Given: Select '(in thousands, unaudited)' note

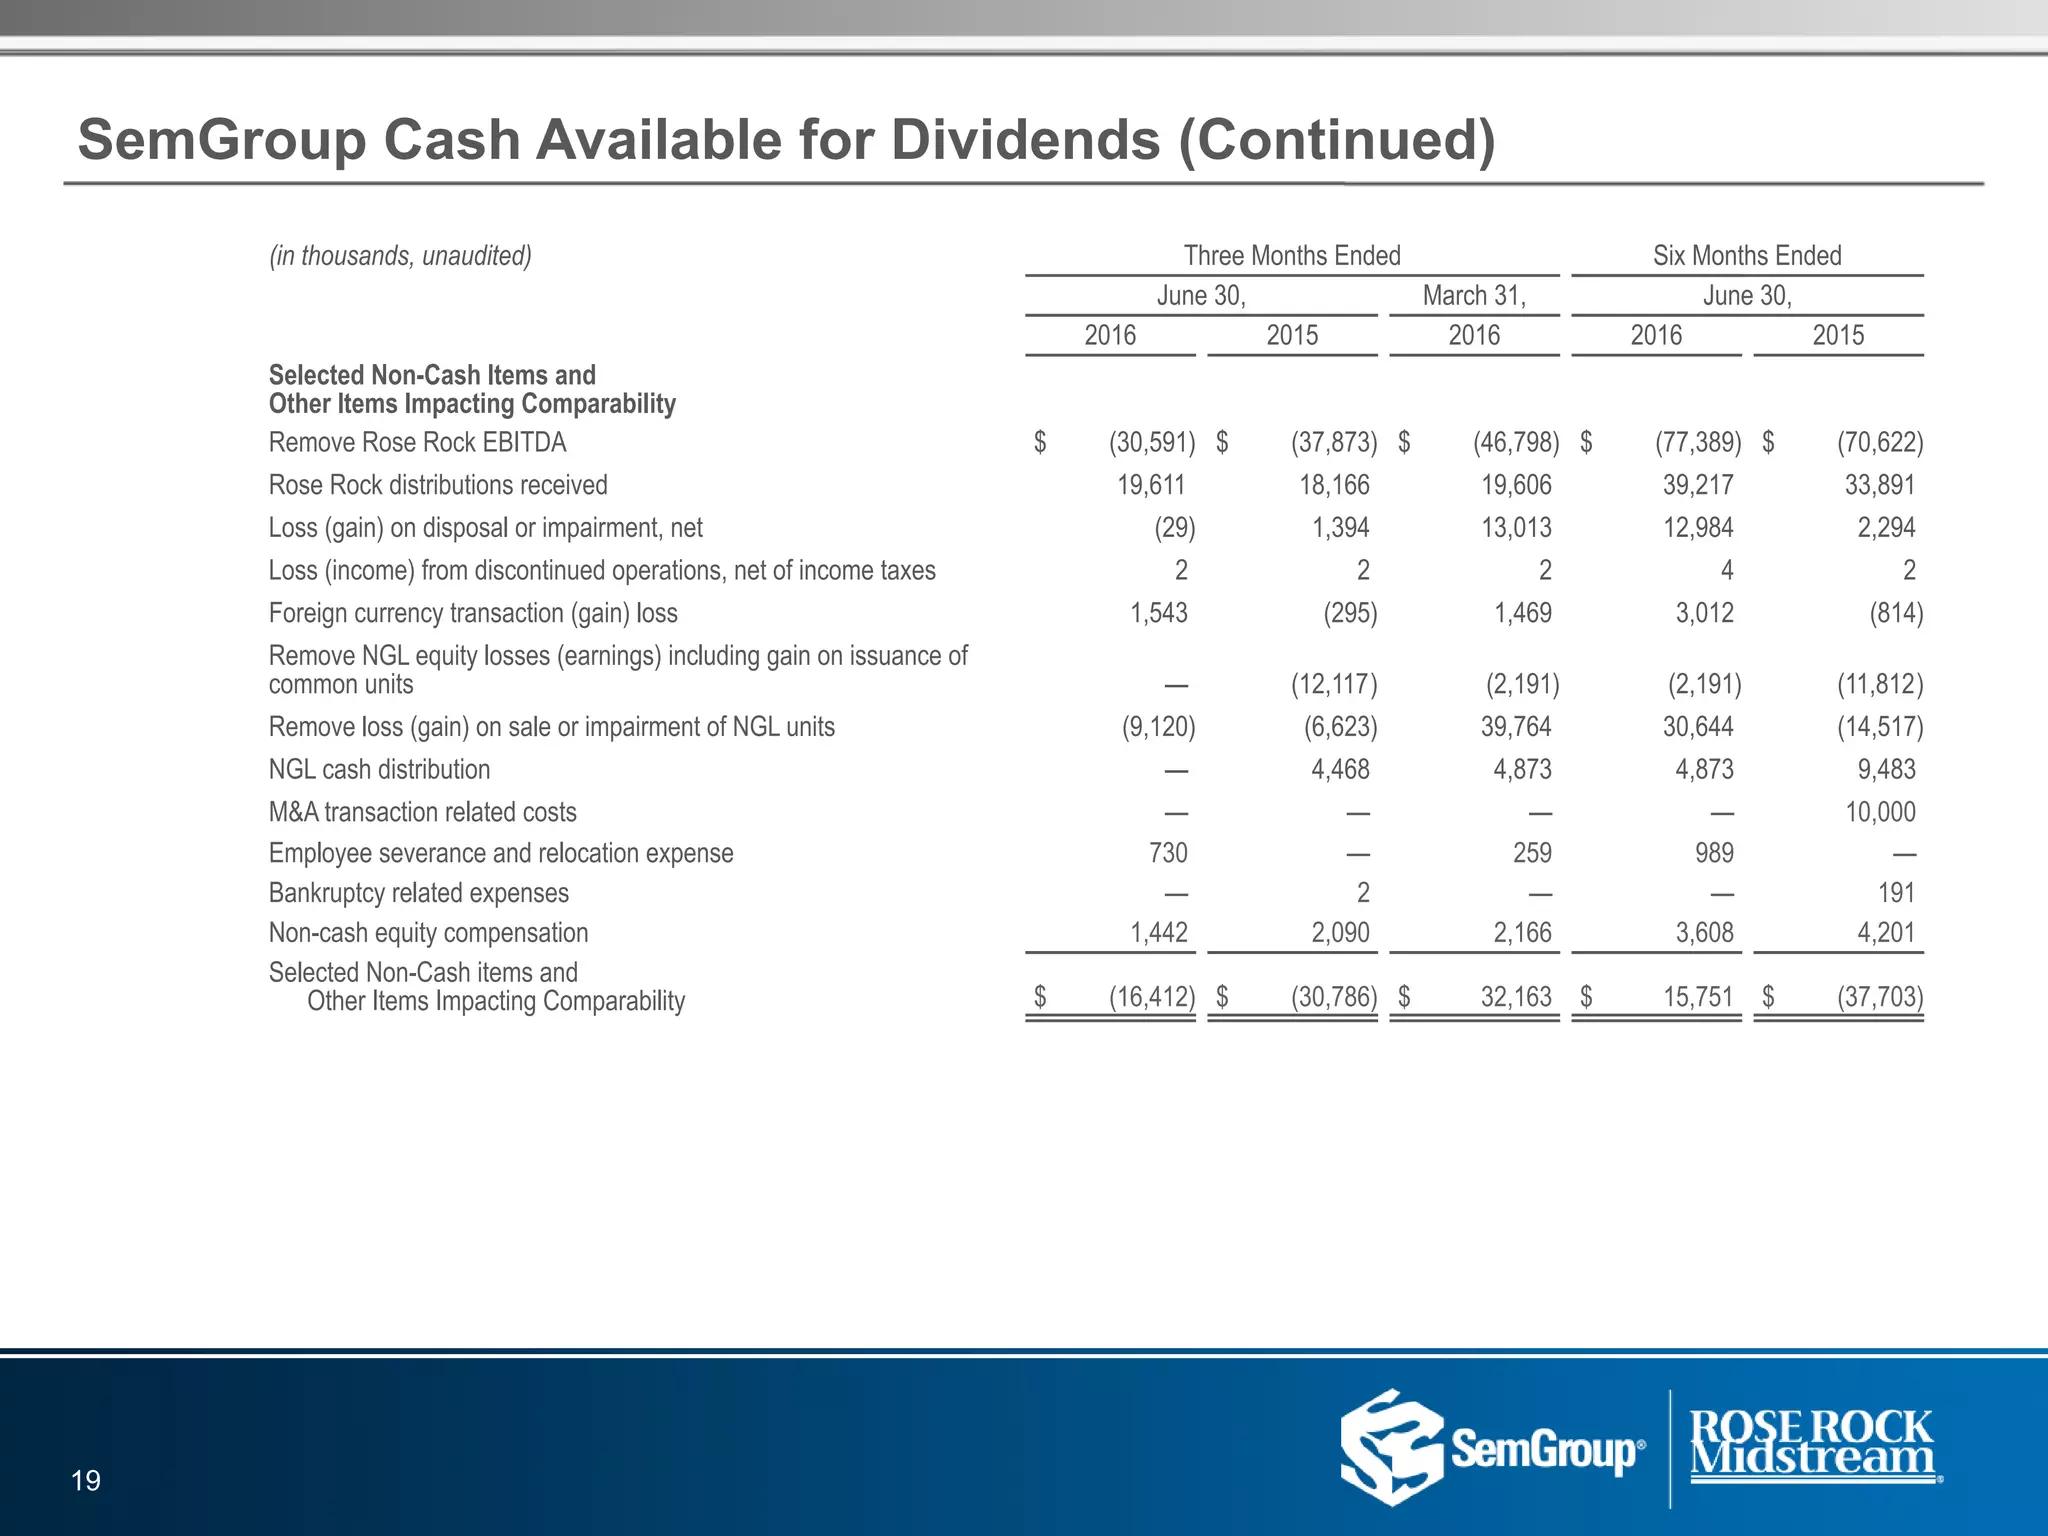Looking at the screenshot, I should (x=400, y=256).
